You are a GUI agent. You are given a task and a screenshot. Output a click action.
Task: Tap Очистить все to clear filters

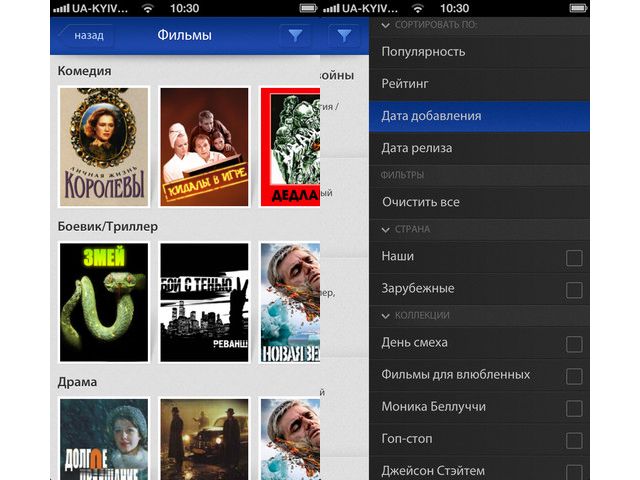tap(479, 202)
